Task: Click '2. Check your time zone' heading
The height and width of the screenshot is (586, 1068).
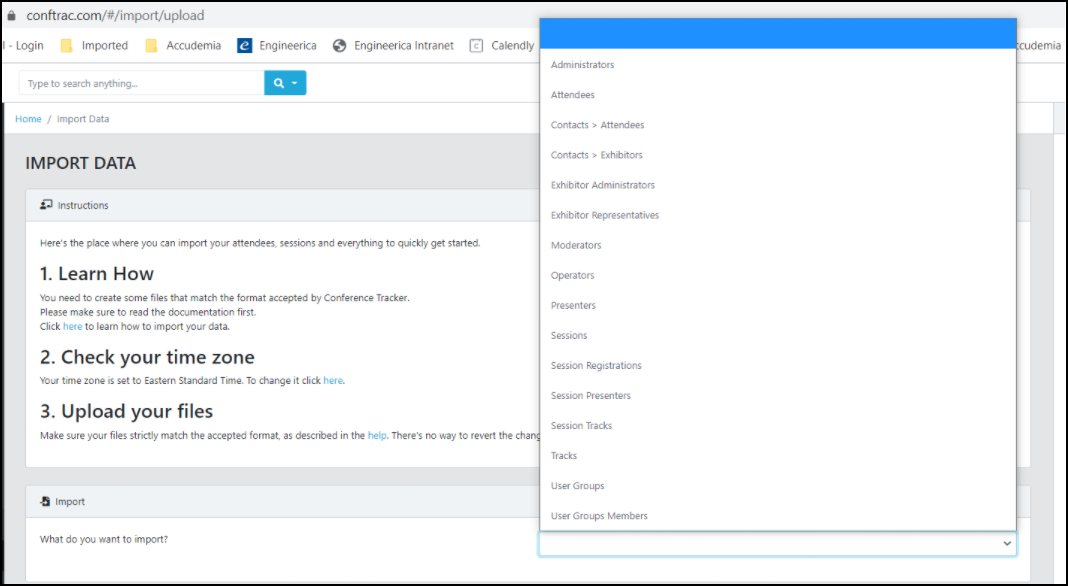Action: [x=147, y=357]
